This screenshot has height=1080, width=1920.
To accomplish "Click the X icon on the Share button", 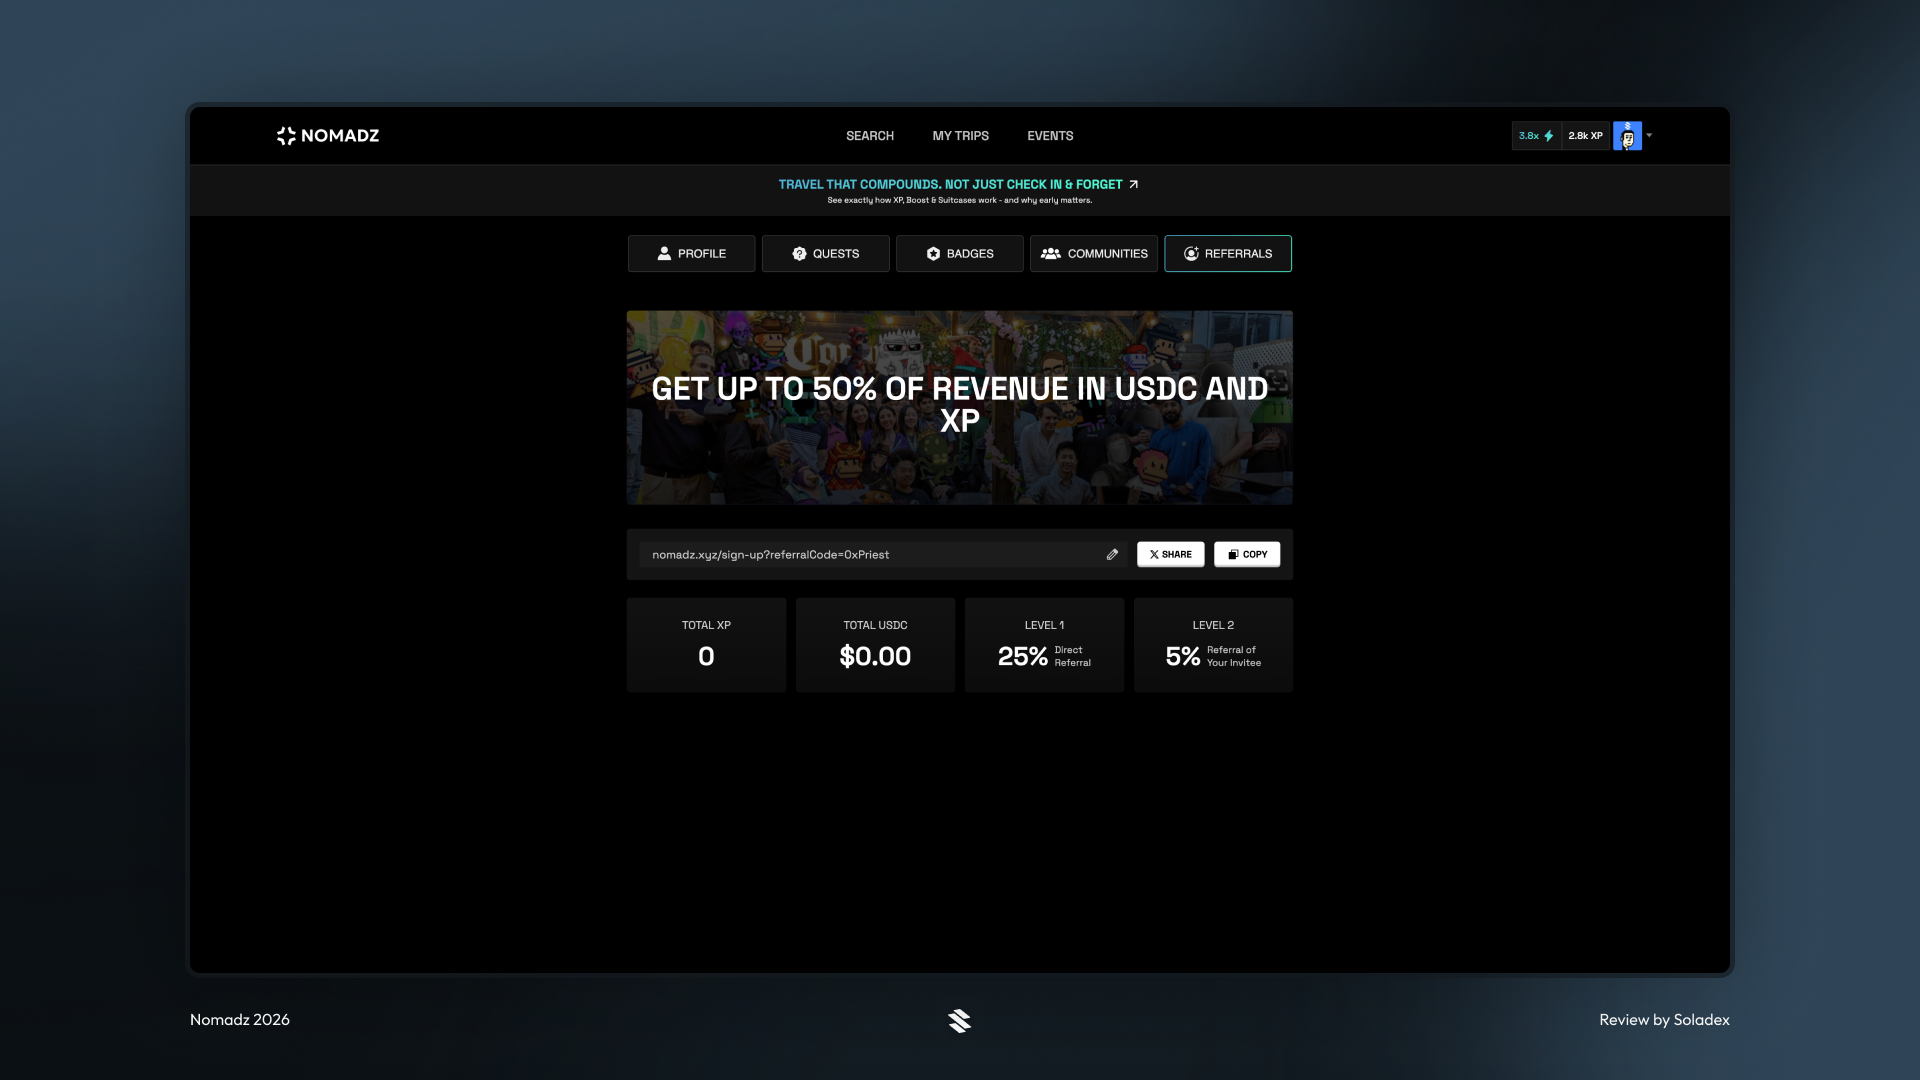I will pos(1153,554).
